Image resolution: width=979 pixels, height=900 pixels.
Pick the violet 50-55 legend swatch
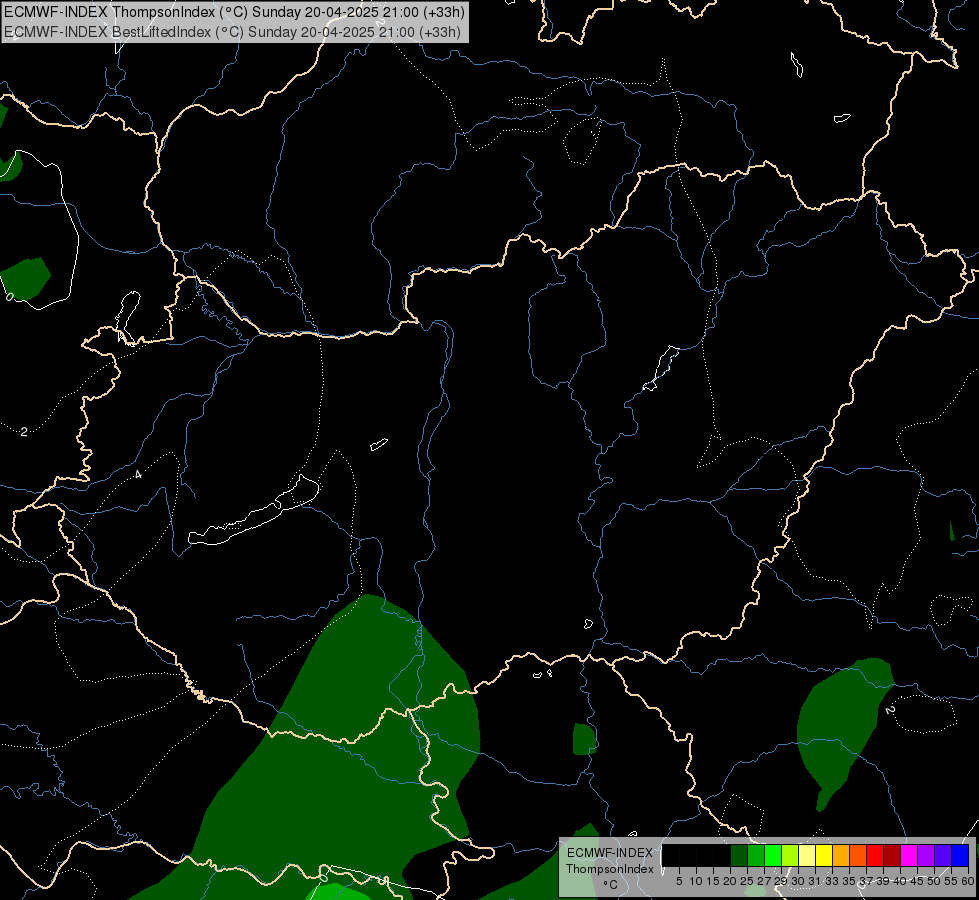click(943, 855)
